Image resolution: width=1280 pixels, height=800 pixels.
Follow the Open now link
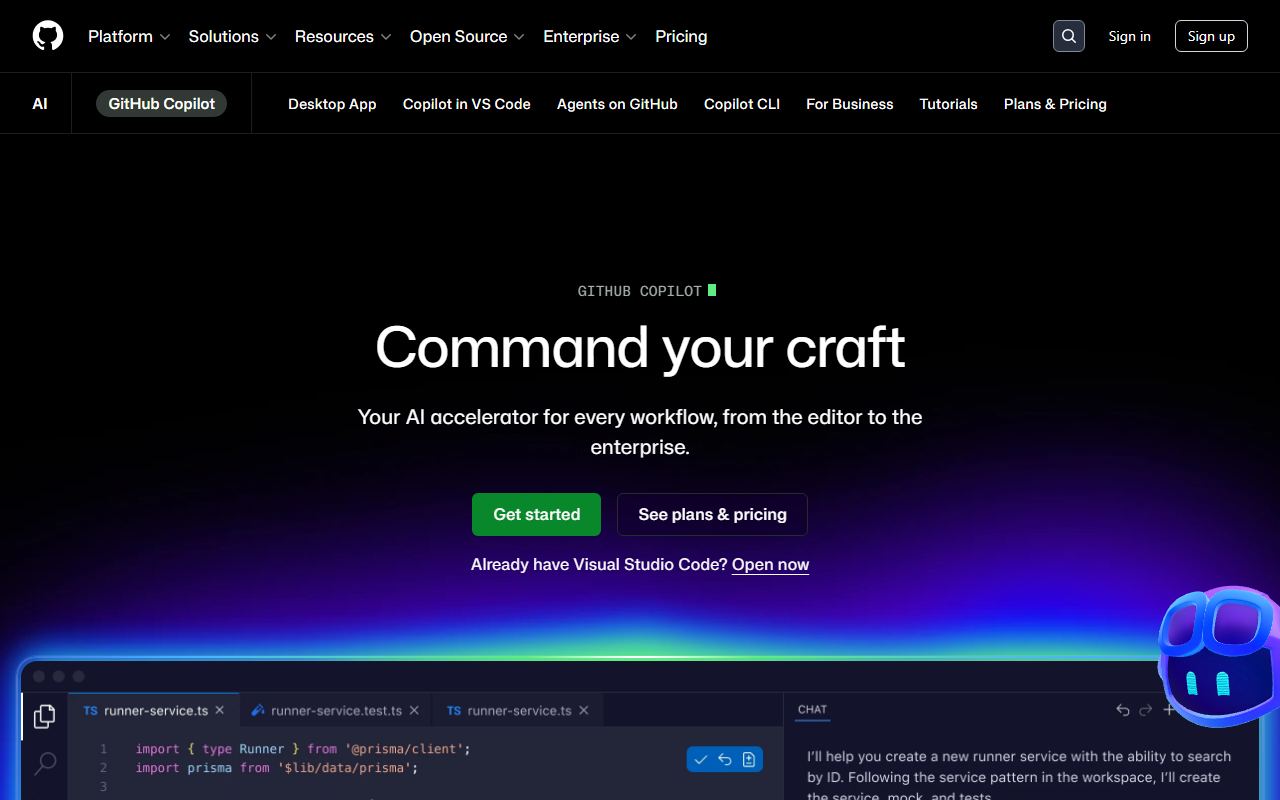(x=770, y=564)
